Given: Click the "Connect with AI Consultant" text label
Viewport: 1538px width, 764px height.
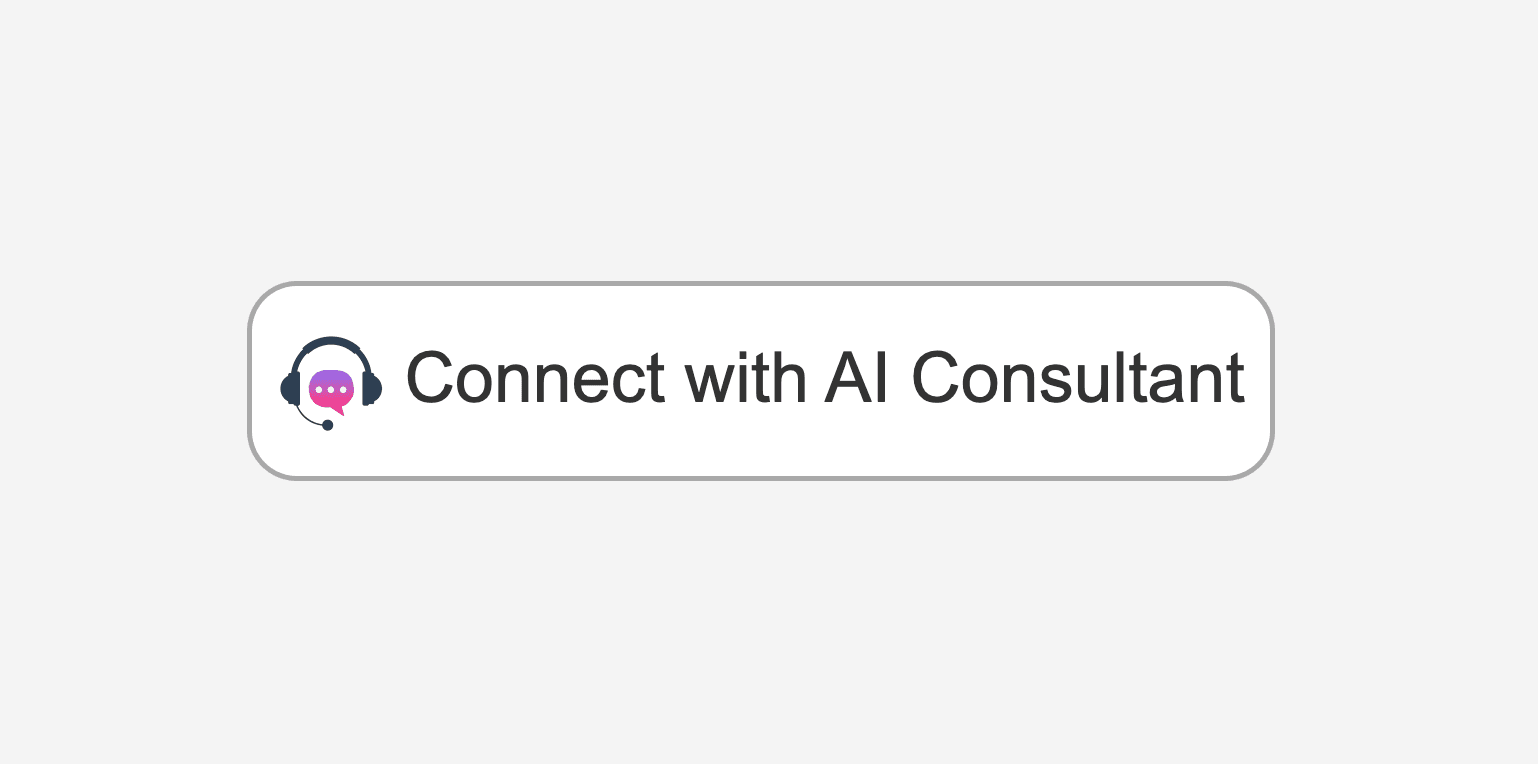Looking at the screenshot, I should point(824,380).
